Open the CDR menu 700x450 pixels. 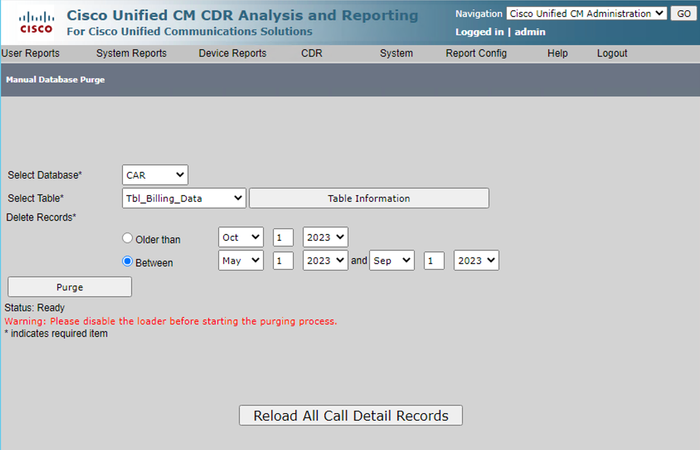tap(312, 54)
